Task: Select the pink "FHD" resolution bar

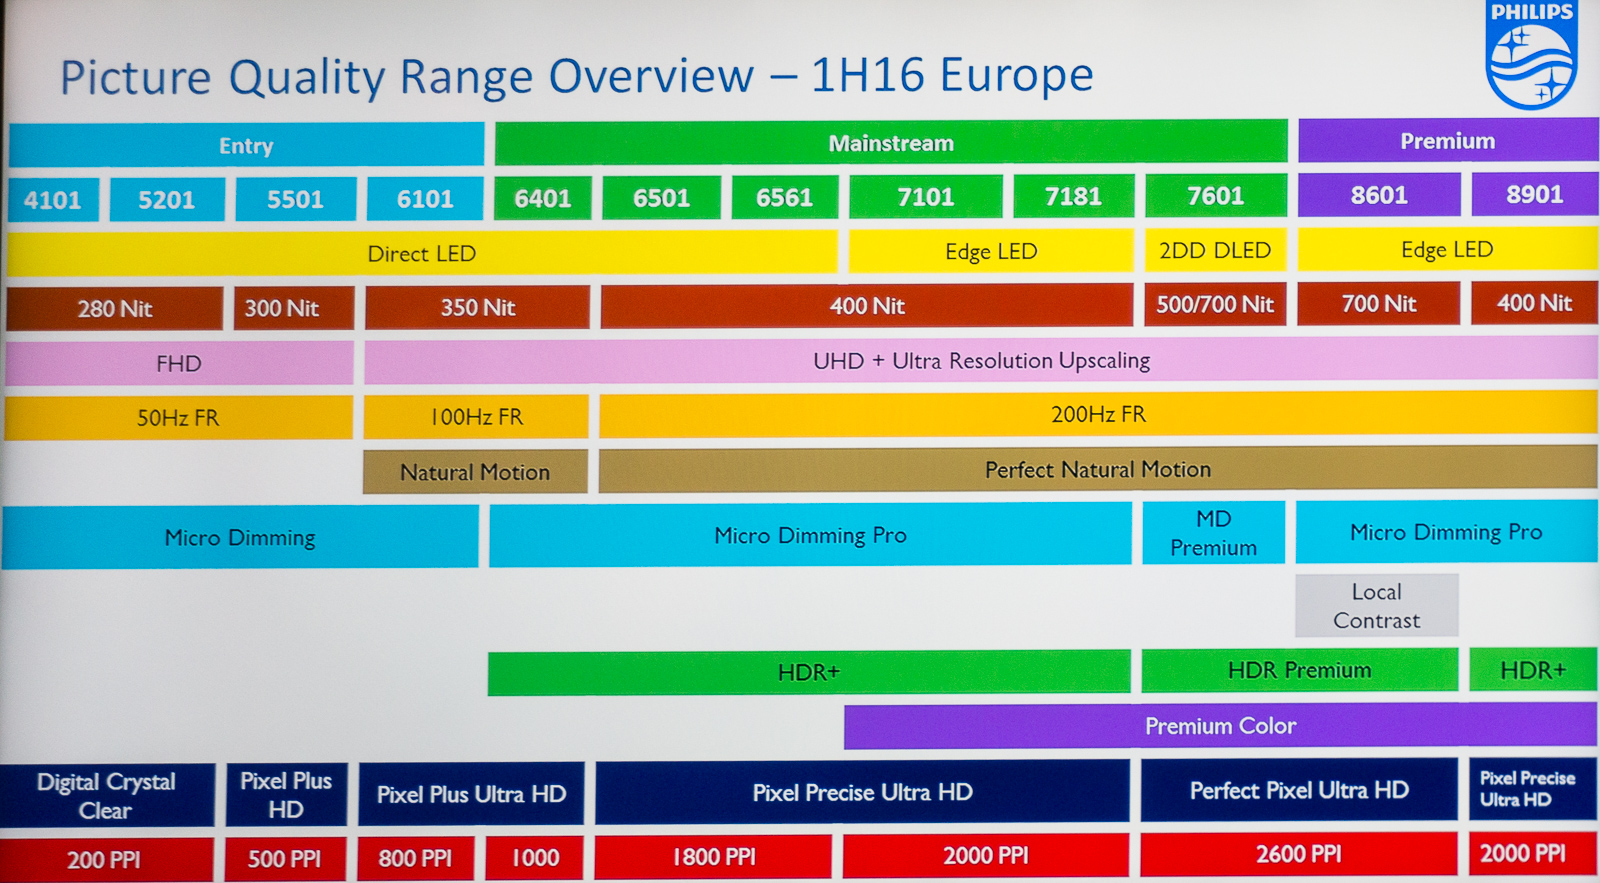Action: pyautogui.click(x=179, y=363)
